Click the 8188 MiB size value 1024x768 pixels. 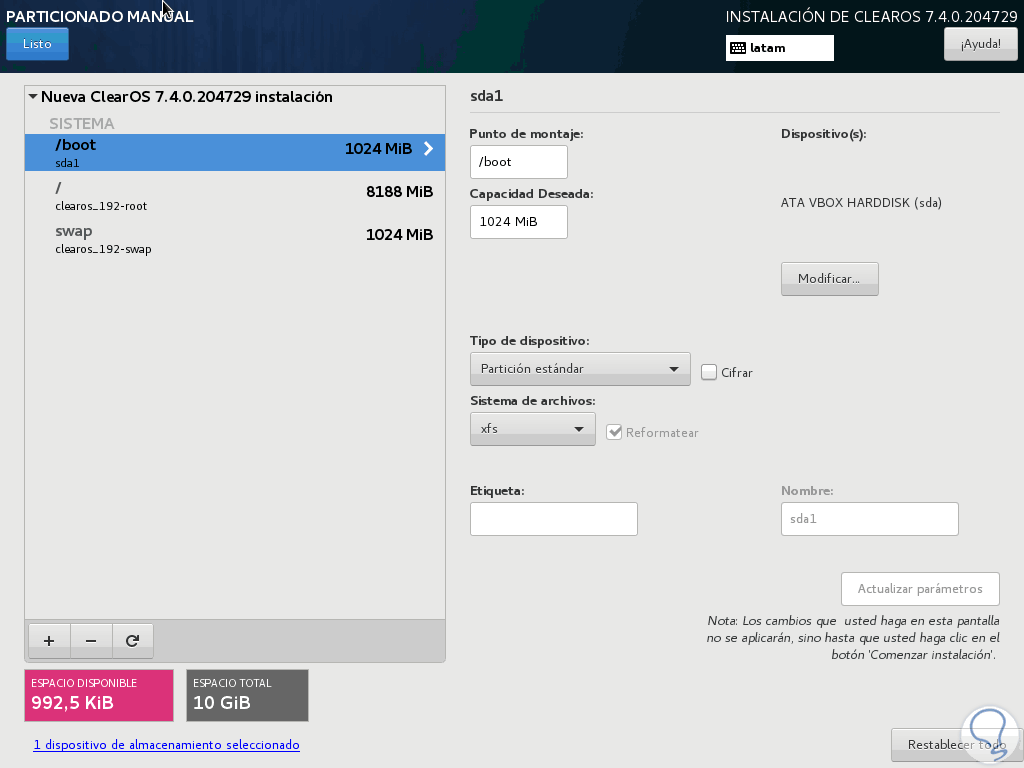tap(400, 191)
